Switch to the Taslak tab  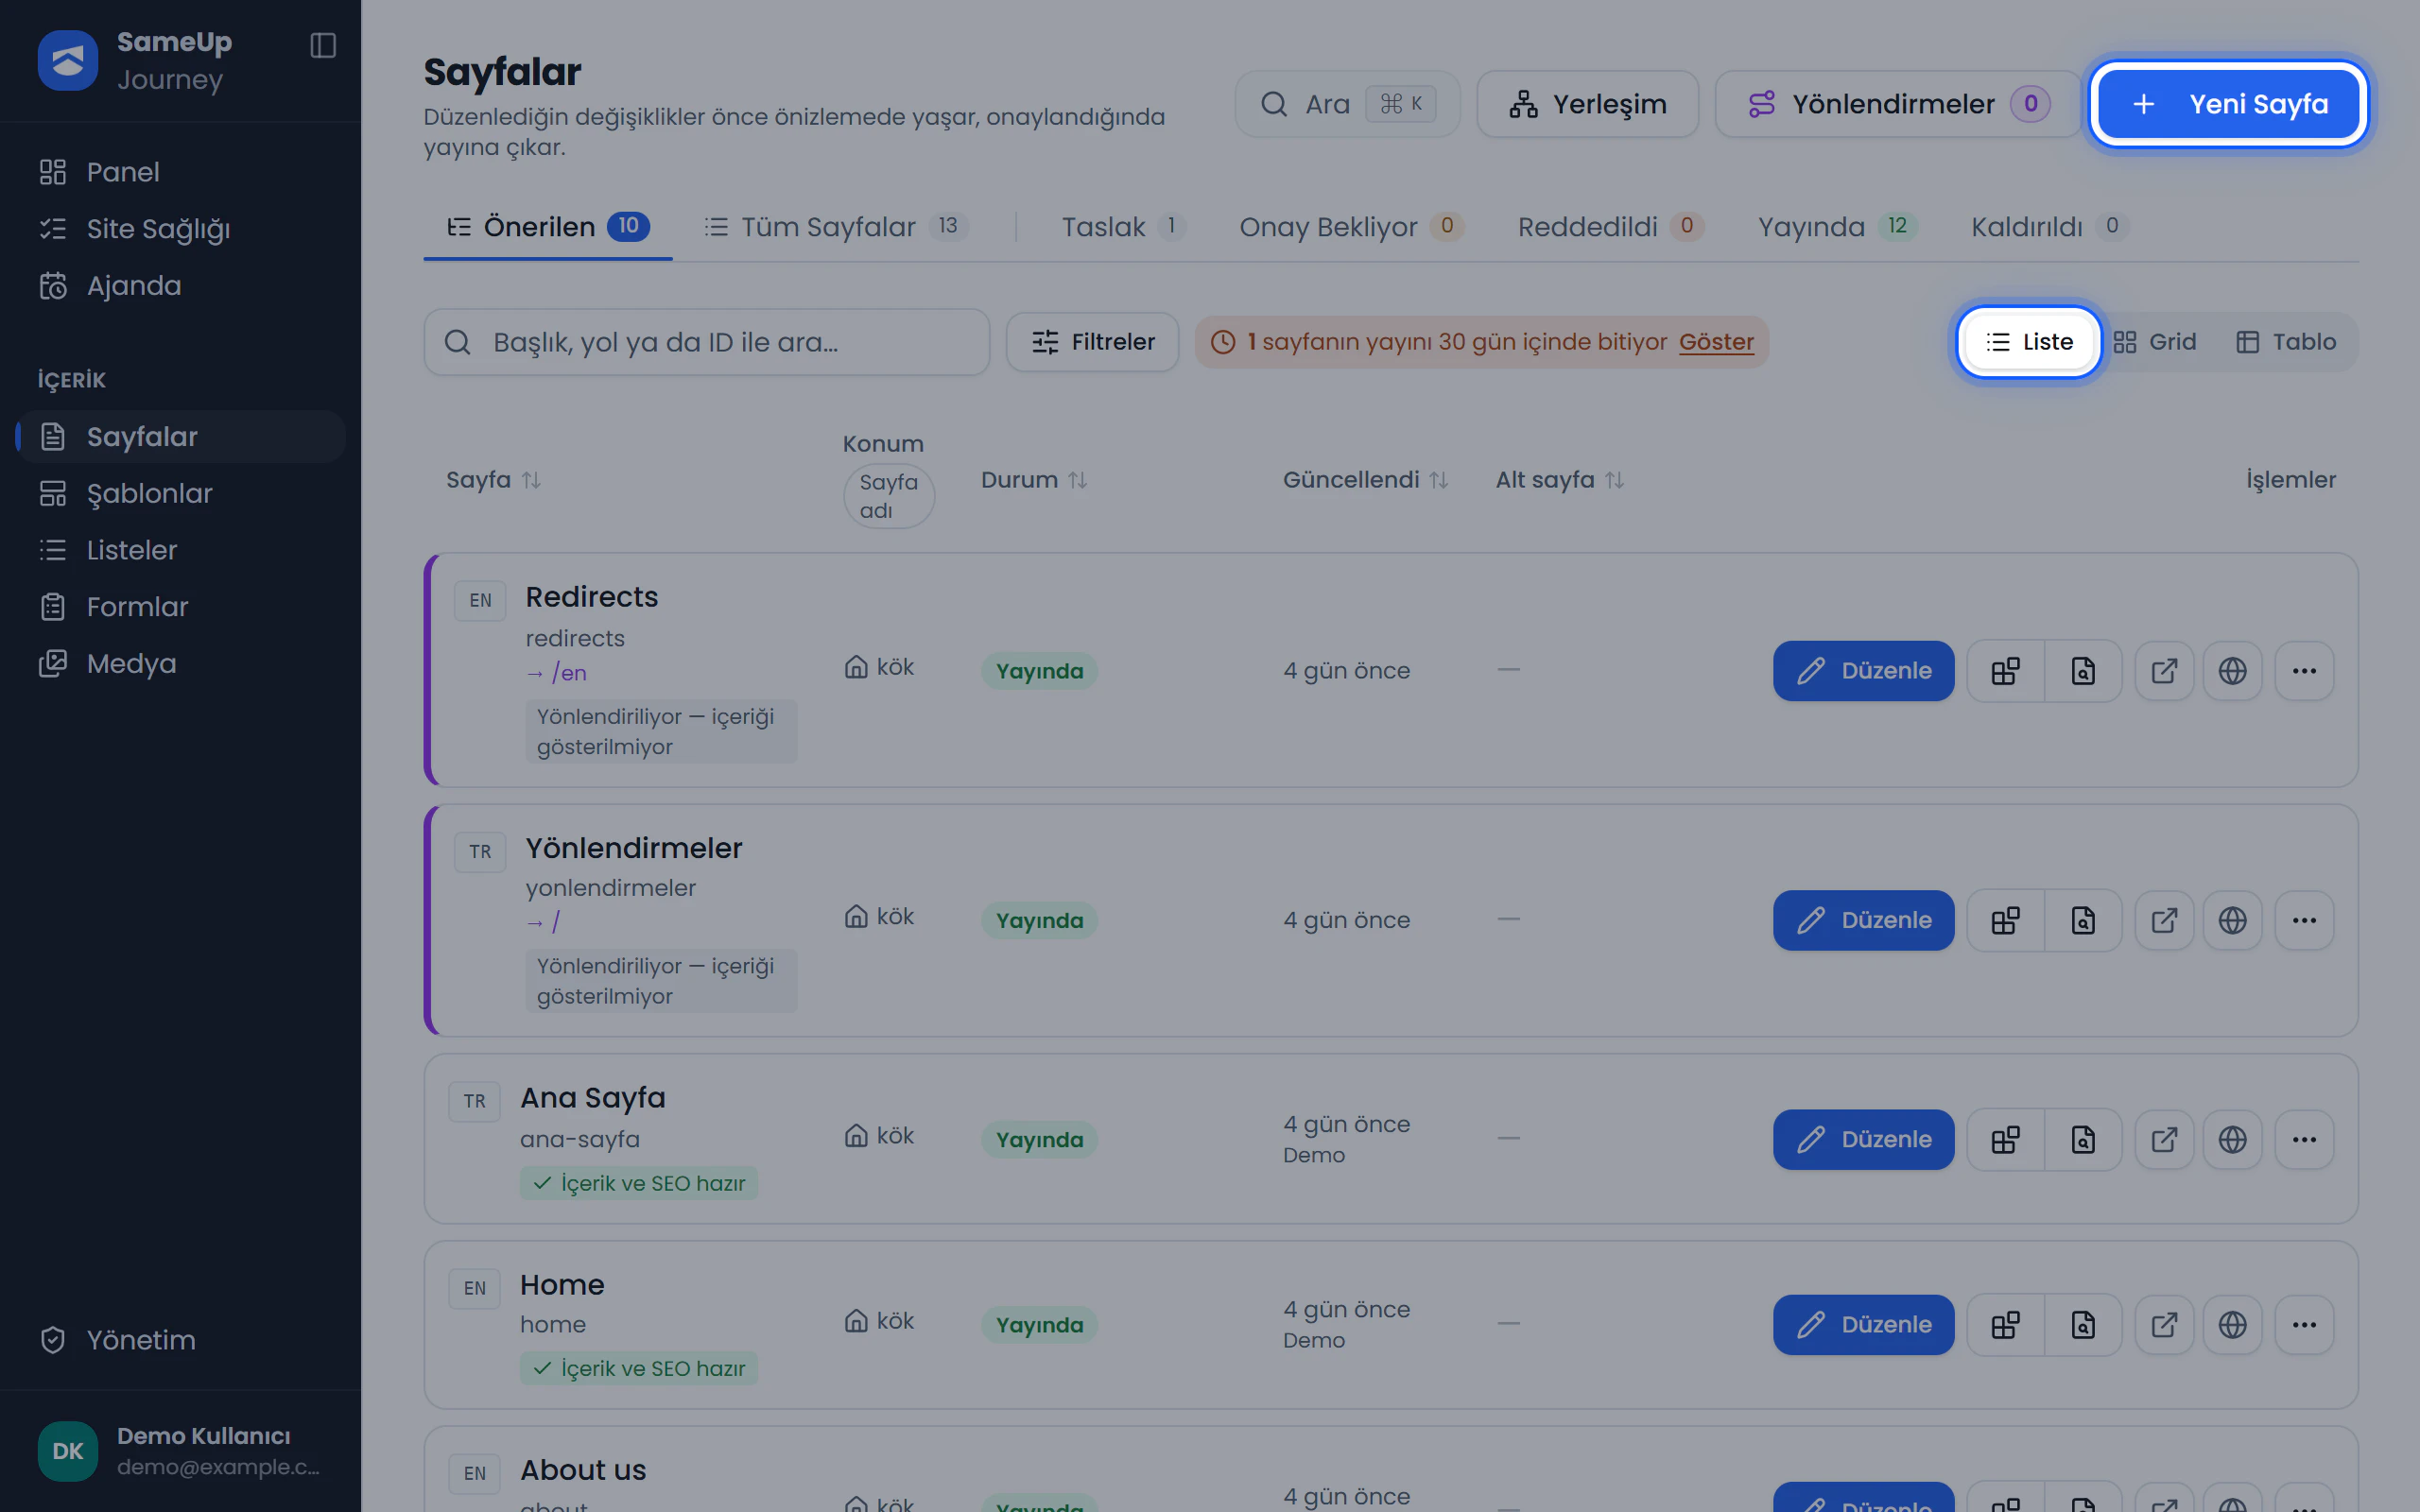click(1123, 227)
